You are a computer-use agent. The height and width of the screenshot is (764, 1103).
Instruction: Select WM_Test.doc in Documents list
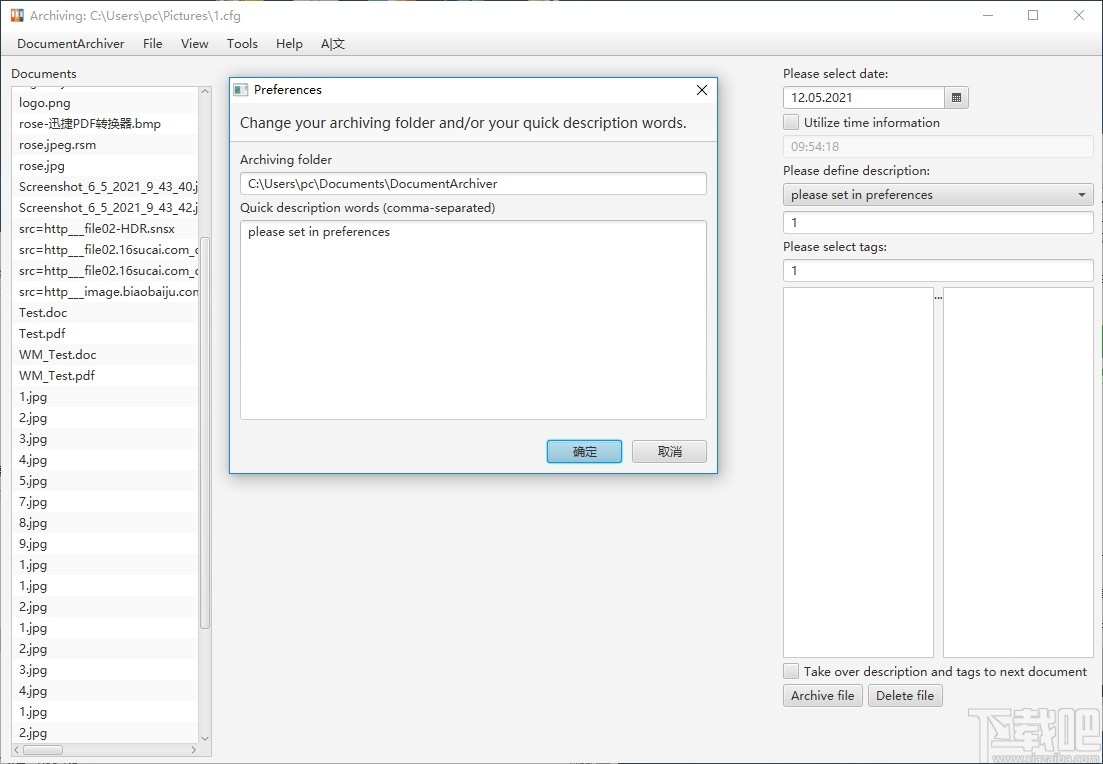(x=106, y=355)
